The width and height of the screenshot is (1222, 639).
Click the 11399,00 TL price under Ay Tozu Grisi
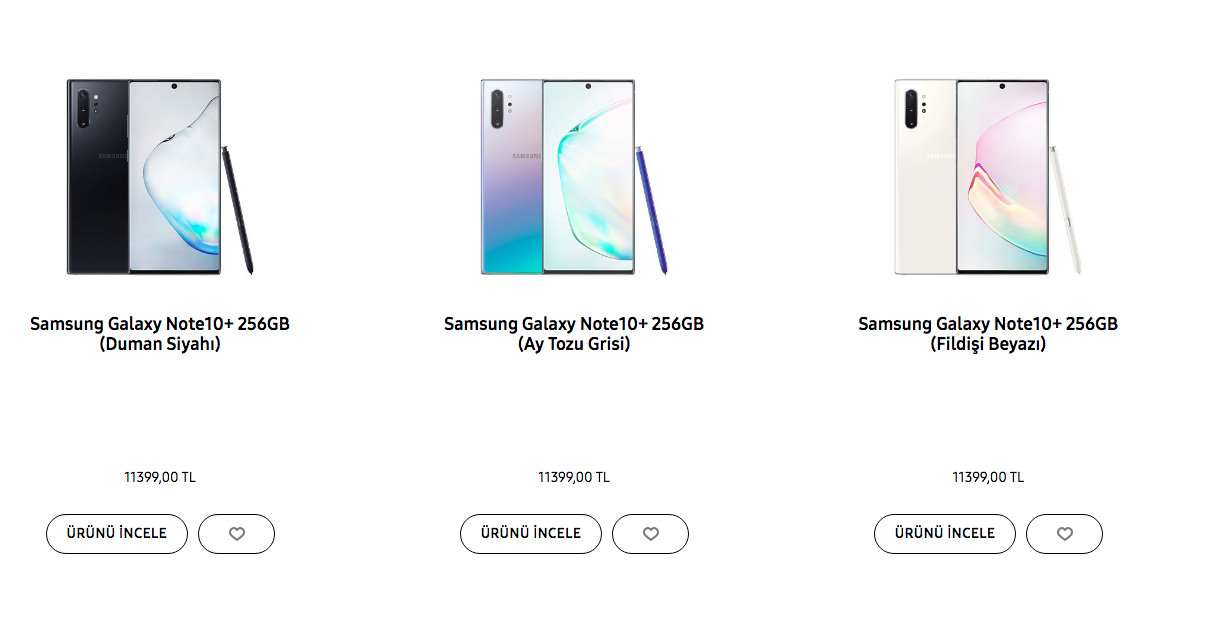(x=574, y=477)
